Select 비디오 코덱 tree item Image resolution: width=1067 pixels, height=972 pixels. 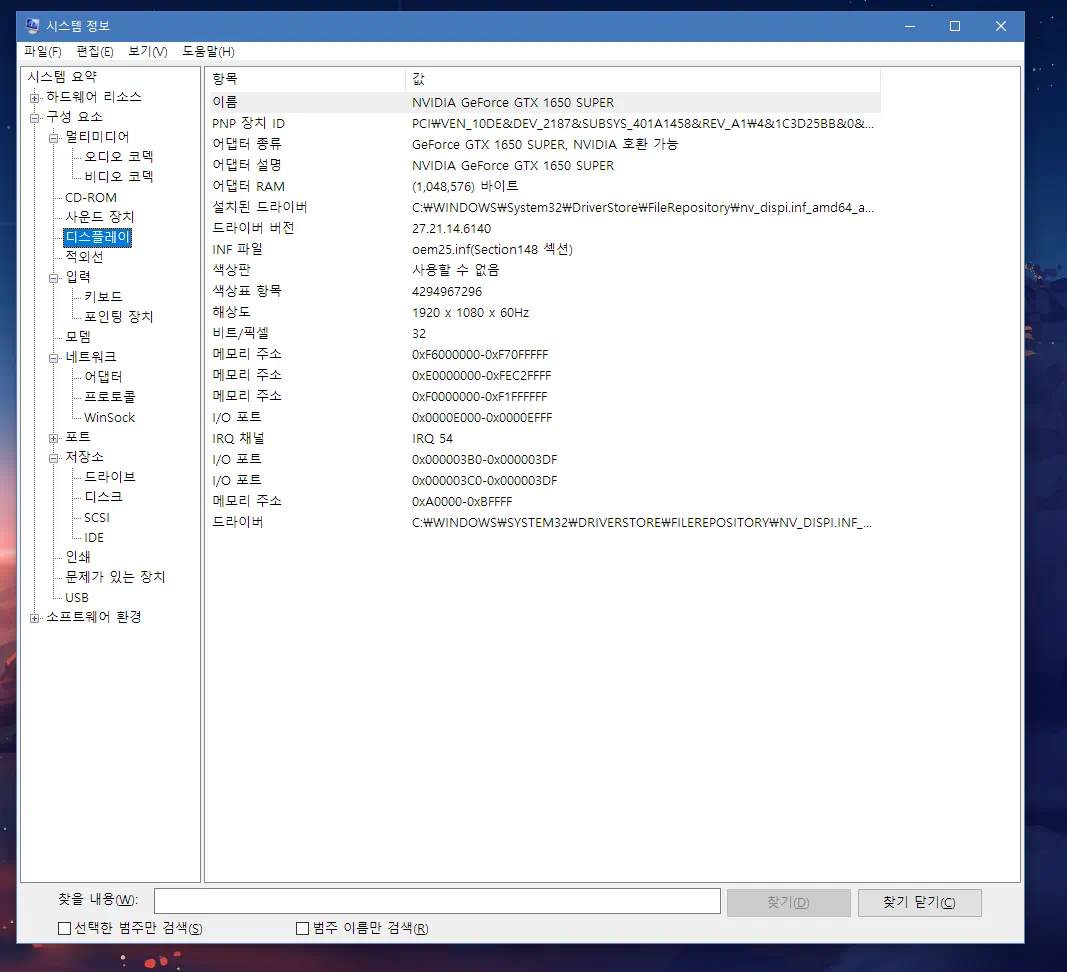[x=118, y=176]
